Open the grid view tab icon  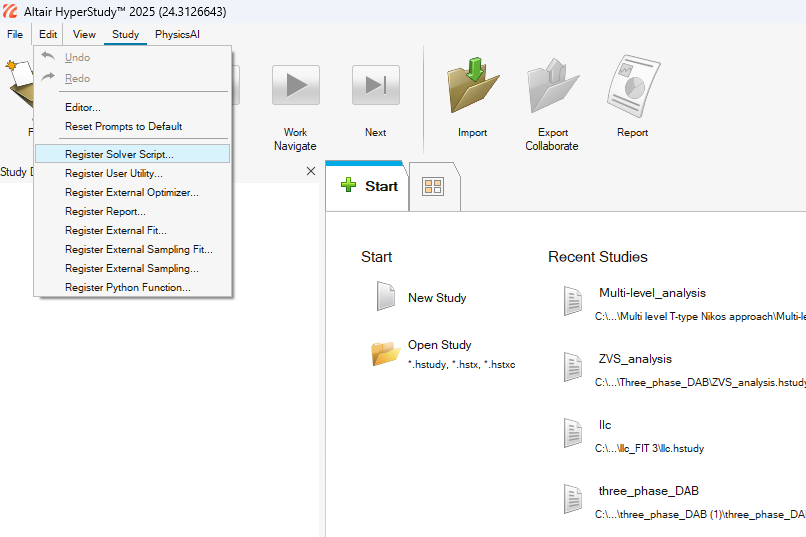point(433,186)
